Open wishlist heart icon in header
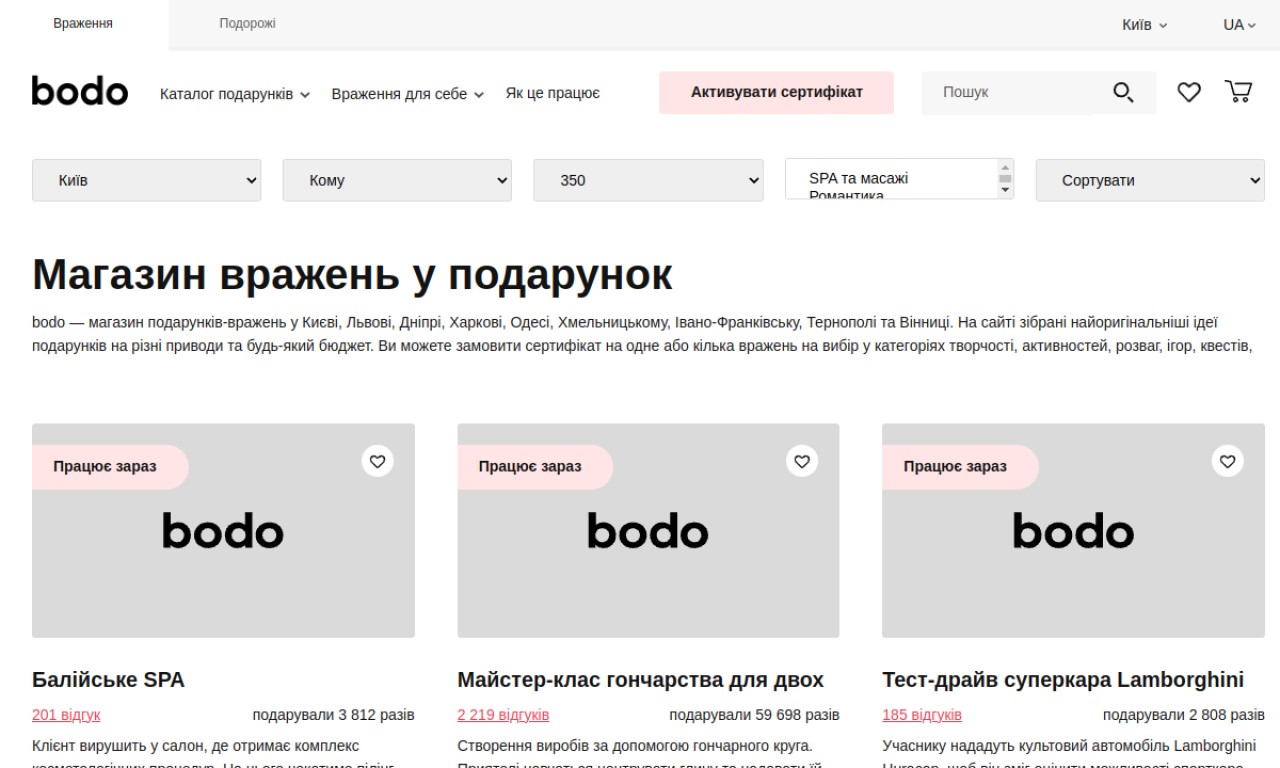The height and width of the screenshot is (768, 1280). (x=1188, y=92)
